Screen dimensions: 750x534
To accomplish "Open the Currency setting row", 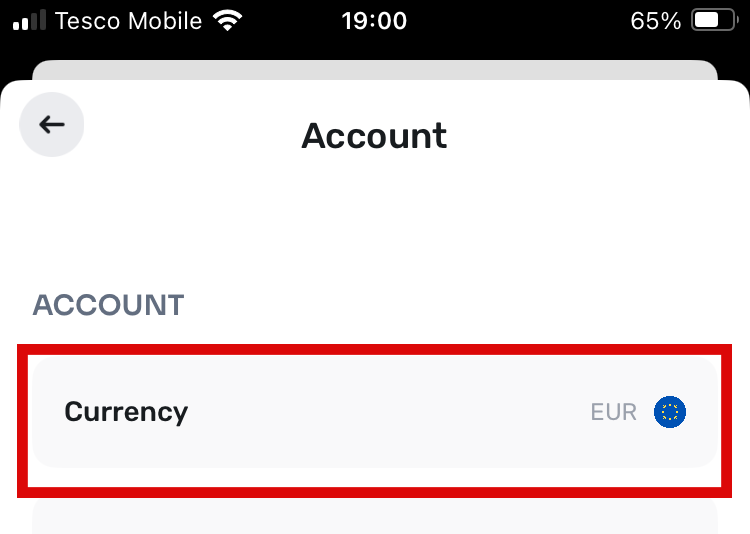I will coord(375,412).
